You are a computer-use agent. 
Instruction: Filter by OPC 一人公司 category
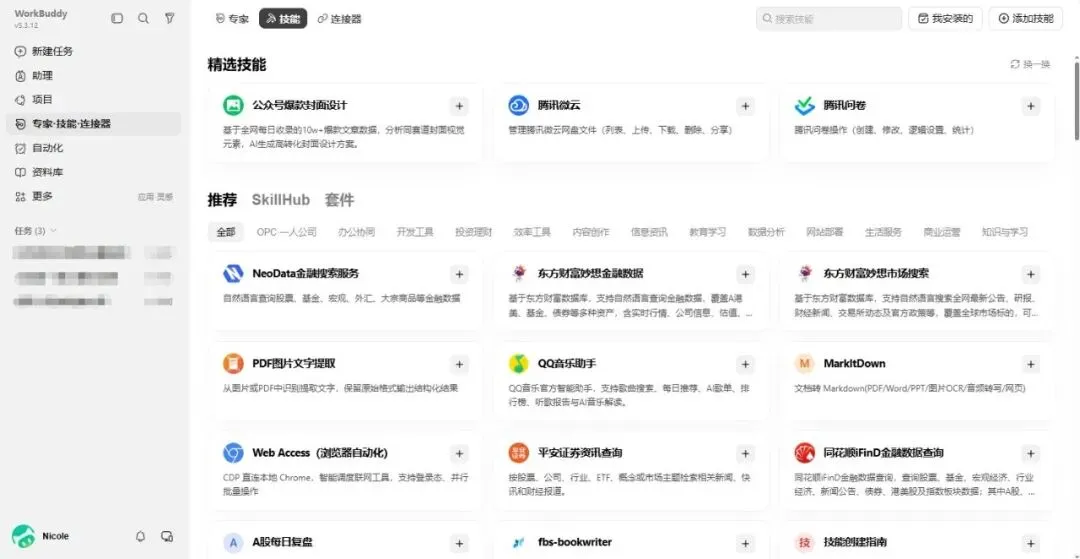pyautogui.click(x=287, y=232)
